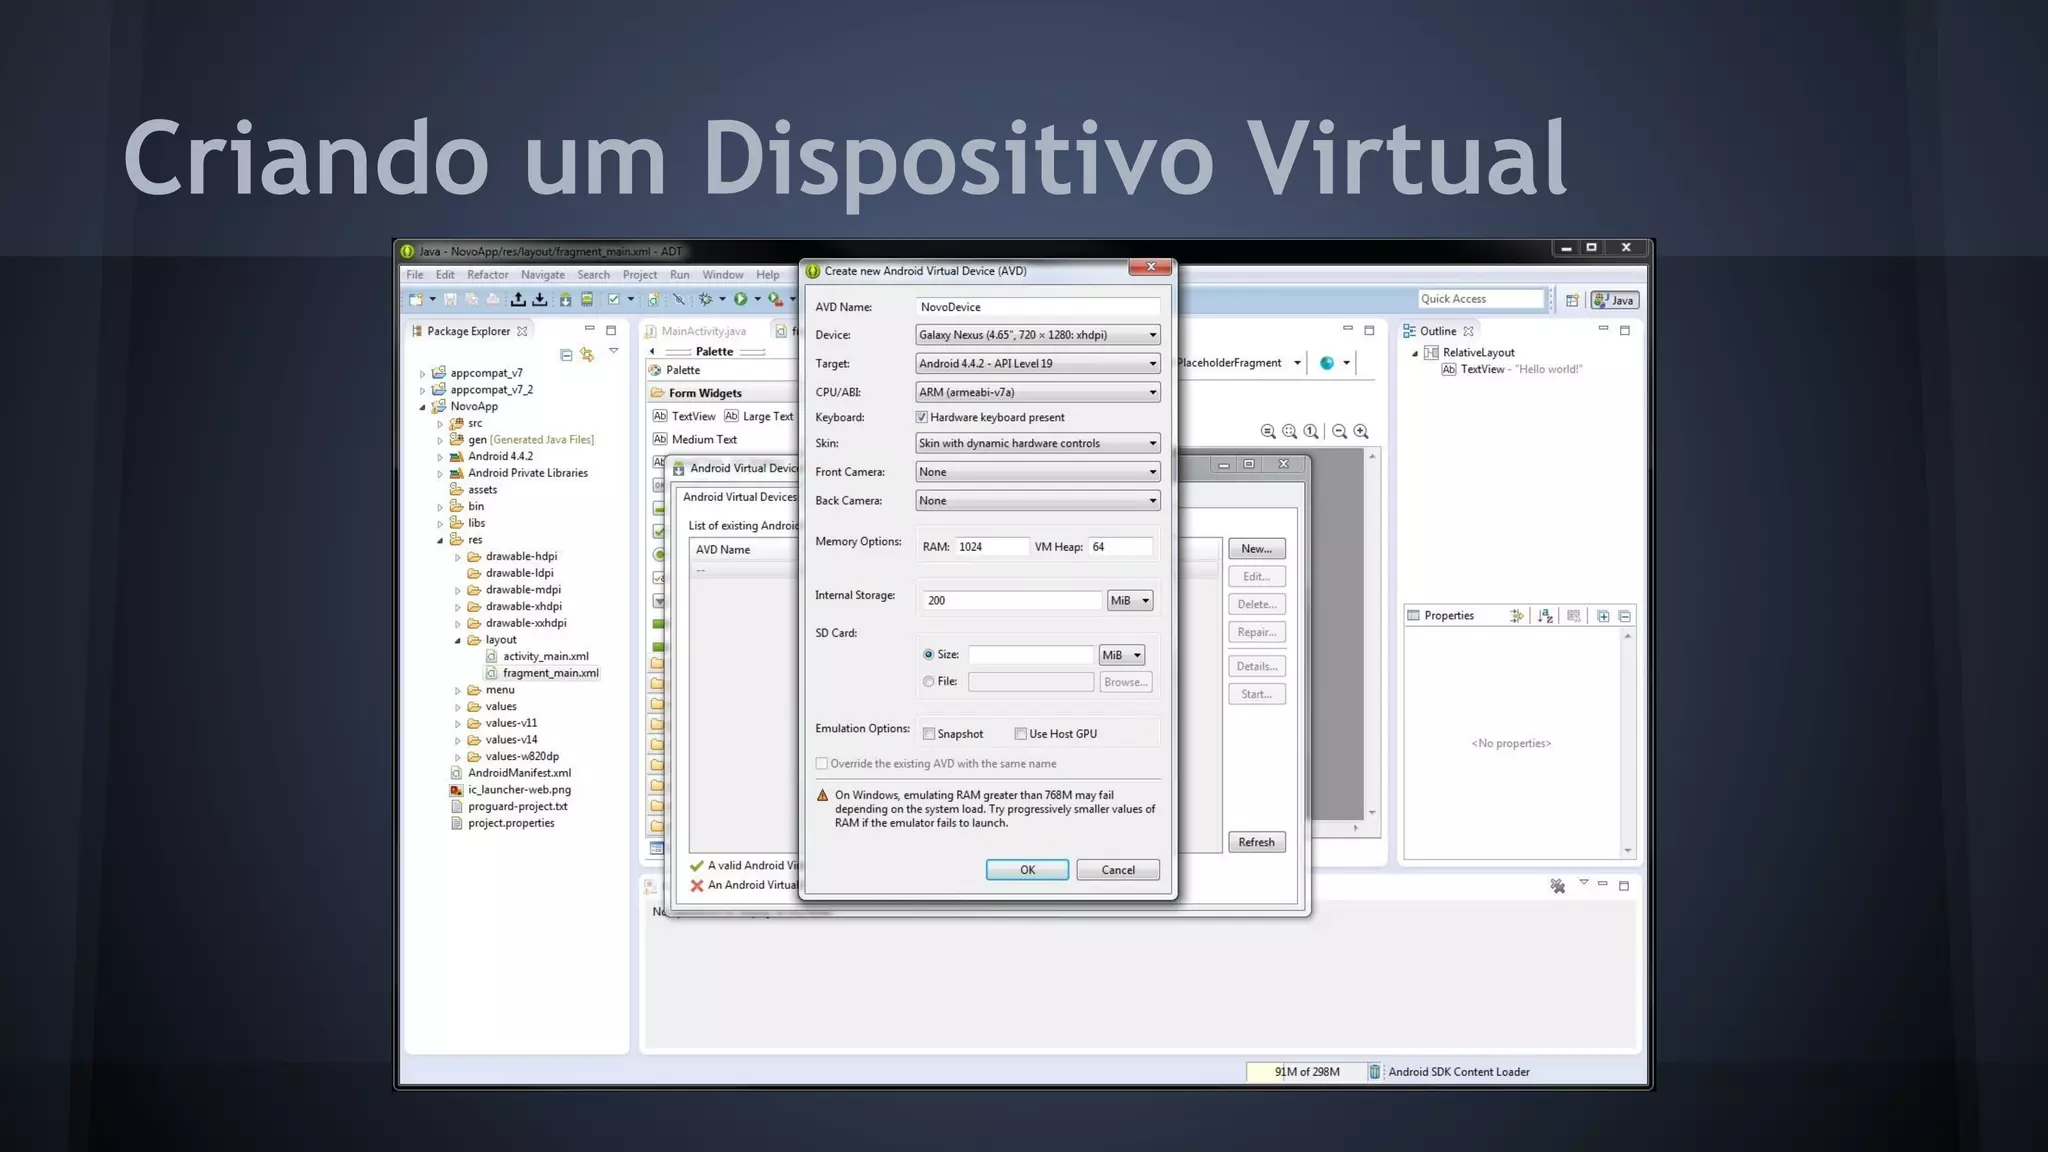Expand the appcompat_v7 project node
2048x1152 pixels.
(422, 374)
